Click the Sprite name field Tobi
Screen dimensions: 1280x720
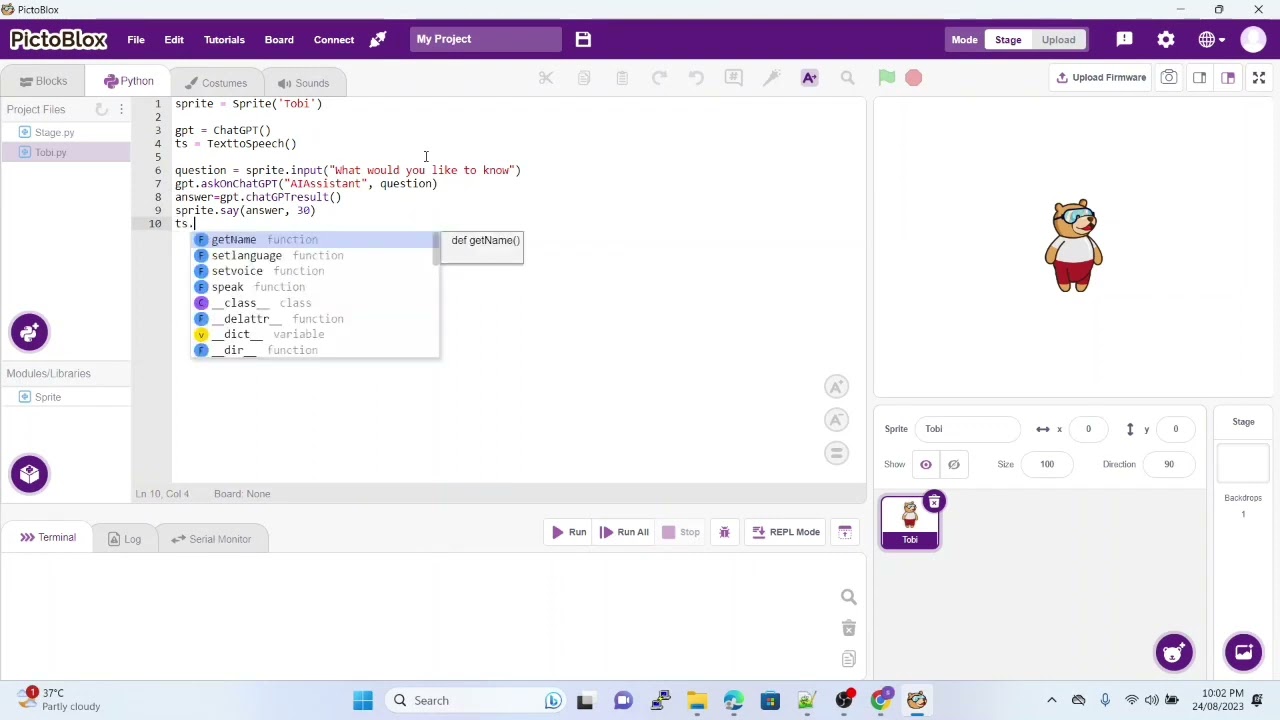pos(968,429)
